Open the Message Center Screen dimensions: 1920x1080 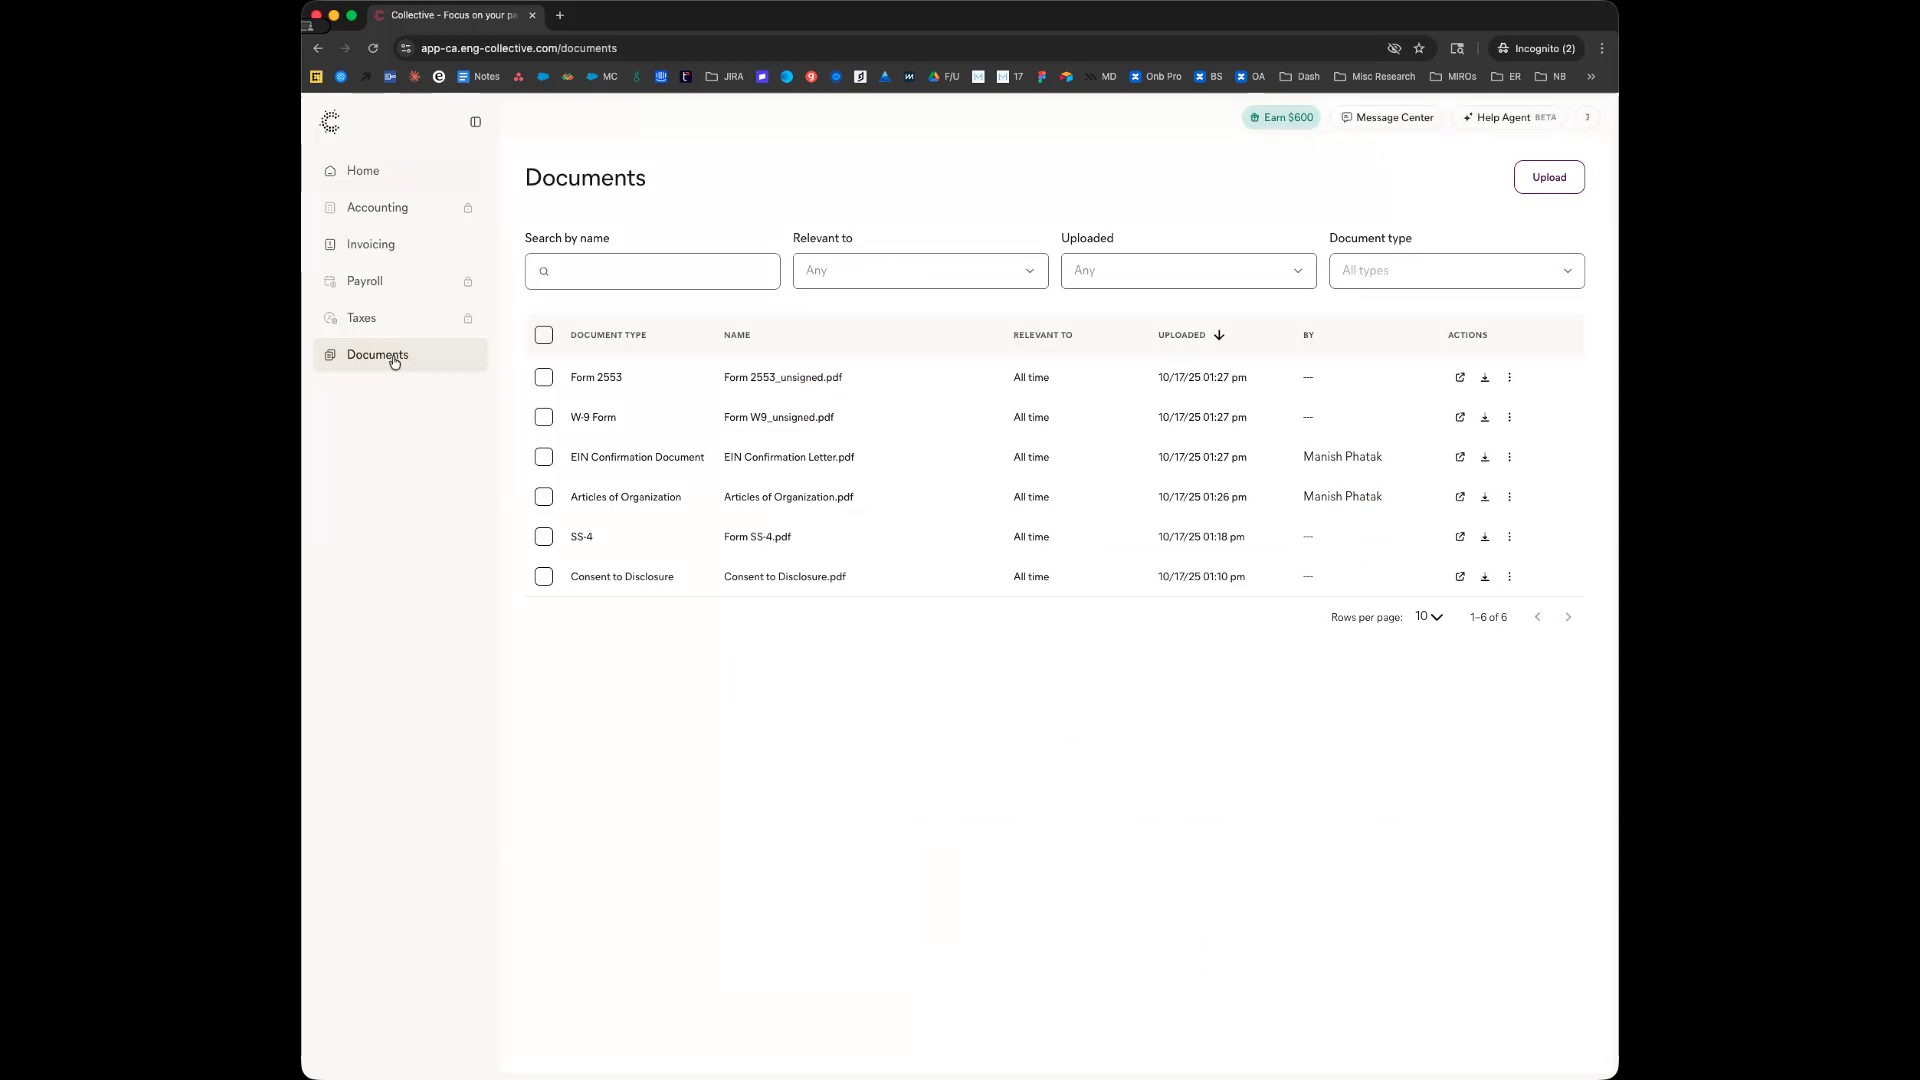click(1387, 117)
